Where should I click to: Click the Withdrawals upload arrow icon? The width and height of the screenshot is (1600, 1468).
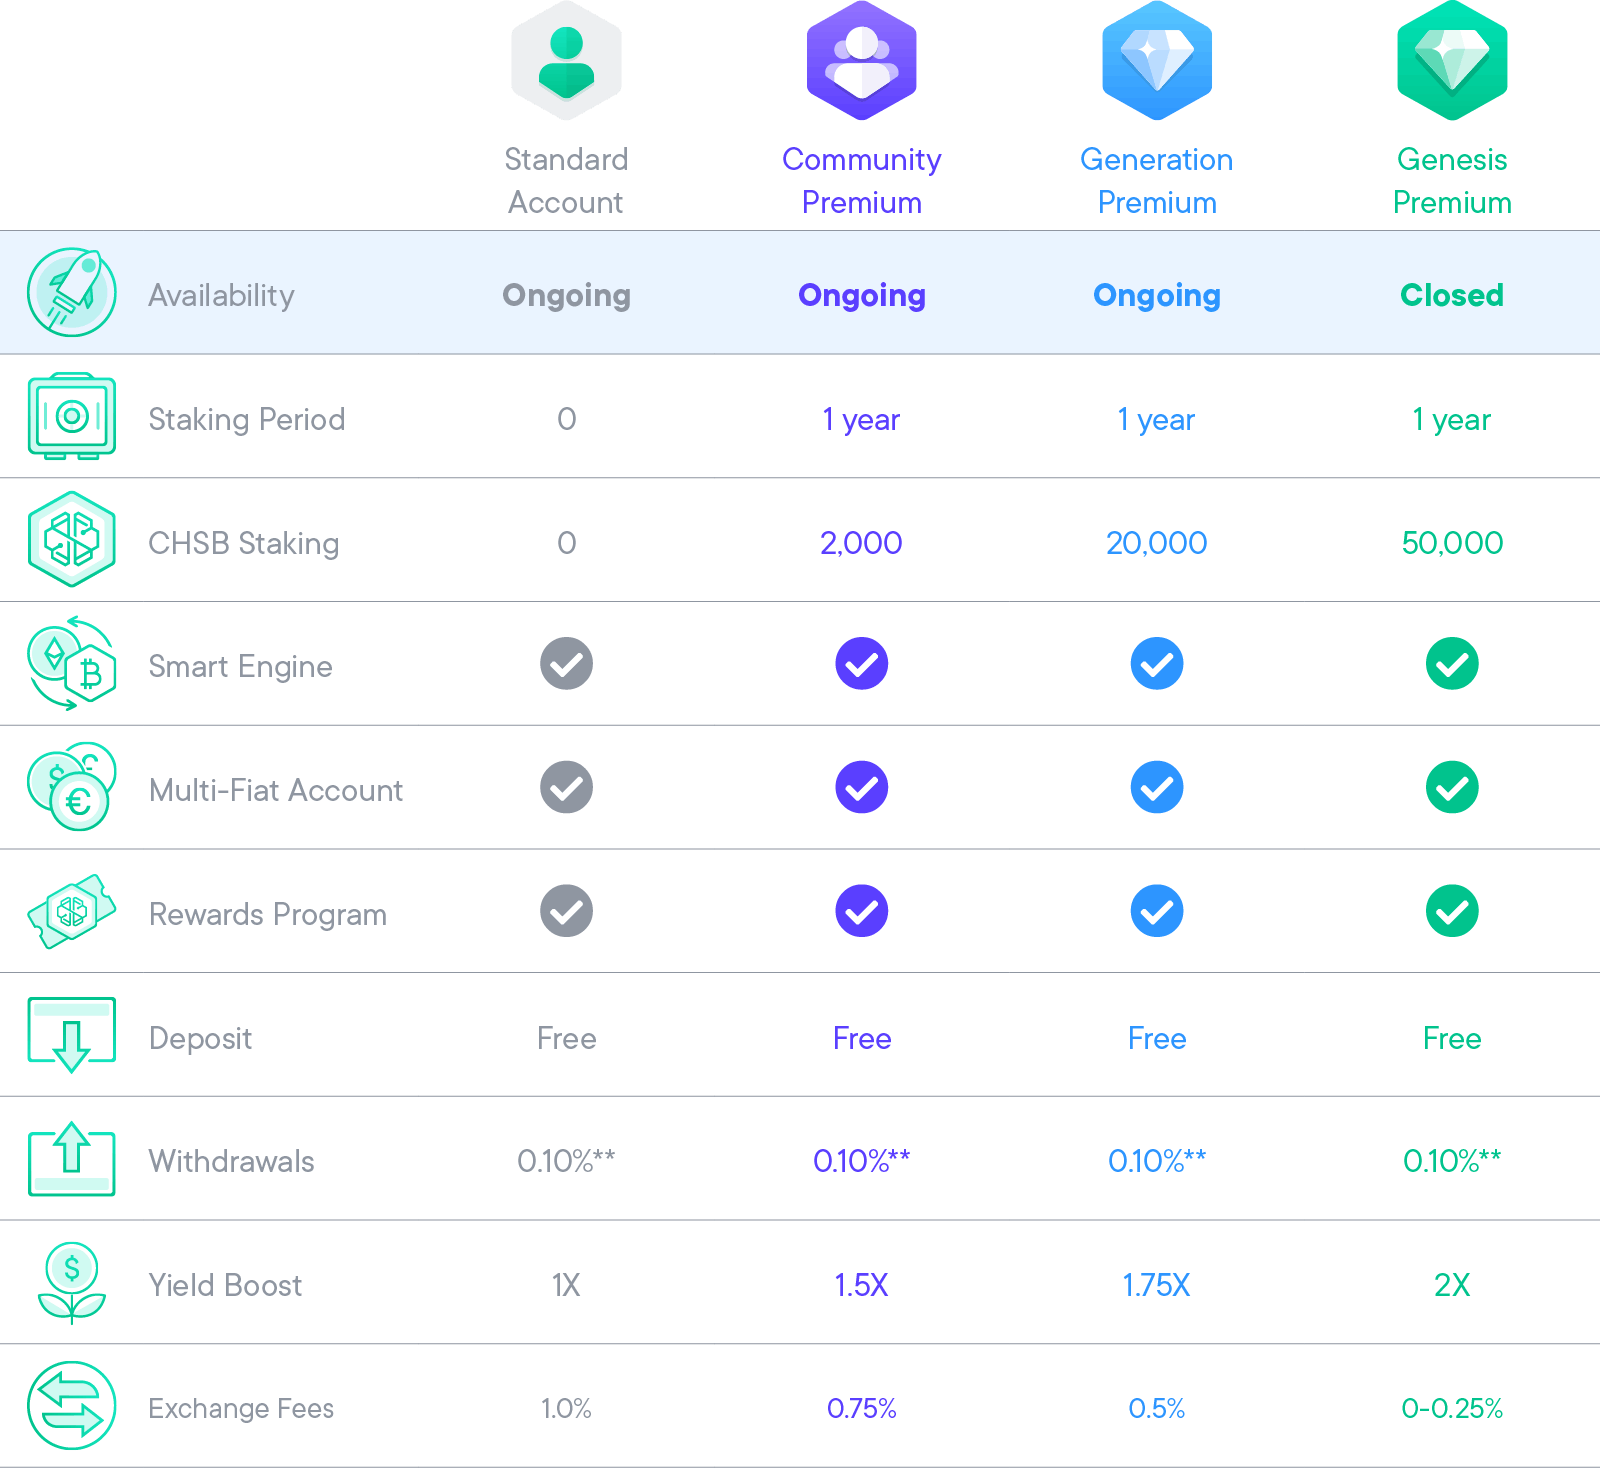pyautogui.click(x=72, y=1159)
